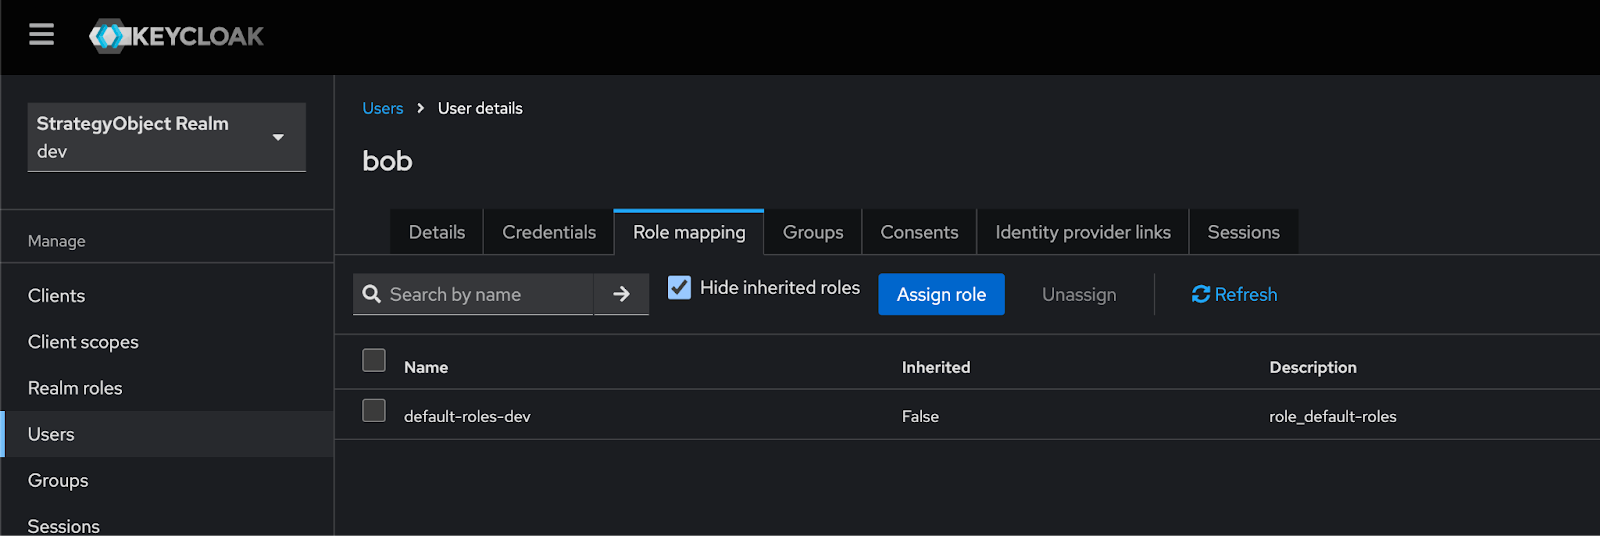Uncheck Hide inherited roles checkbox
This screenshot has height=536, width=1600.
(679, 288)
